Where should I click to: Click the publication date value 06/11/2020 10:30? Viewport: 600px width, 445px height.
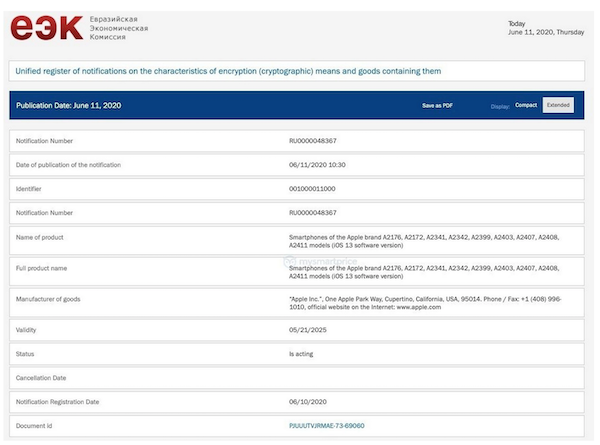point(318,164)
